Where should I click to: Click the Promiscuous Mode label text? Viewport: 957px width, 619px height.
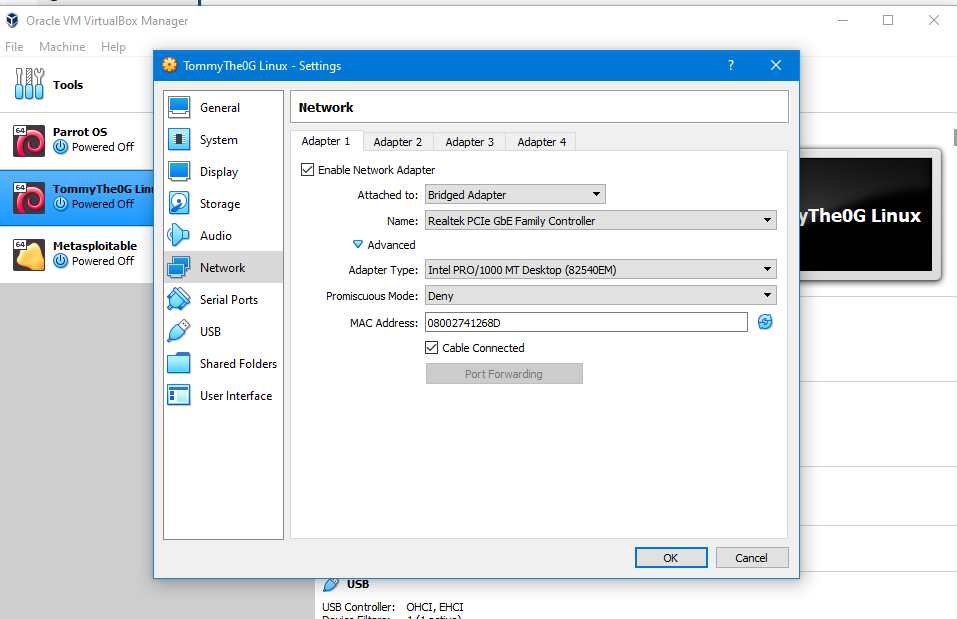click(372, 296)
